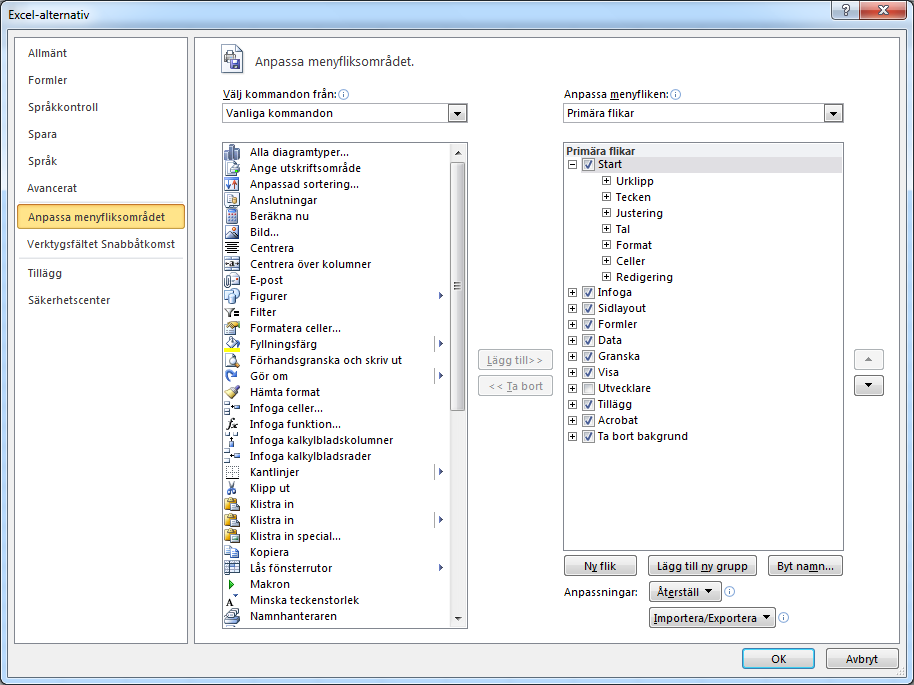Click the E-post icon
914x685 pixels.
(x=232, y=280)
